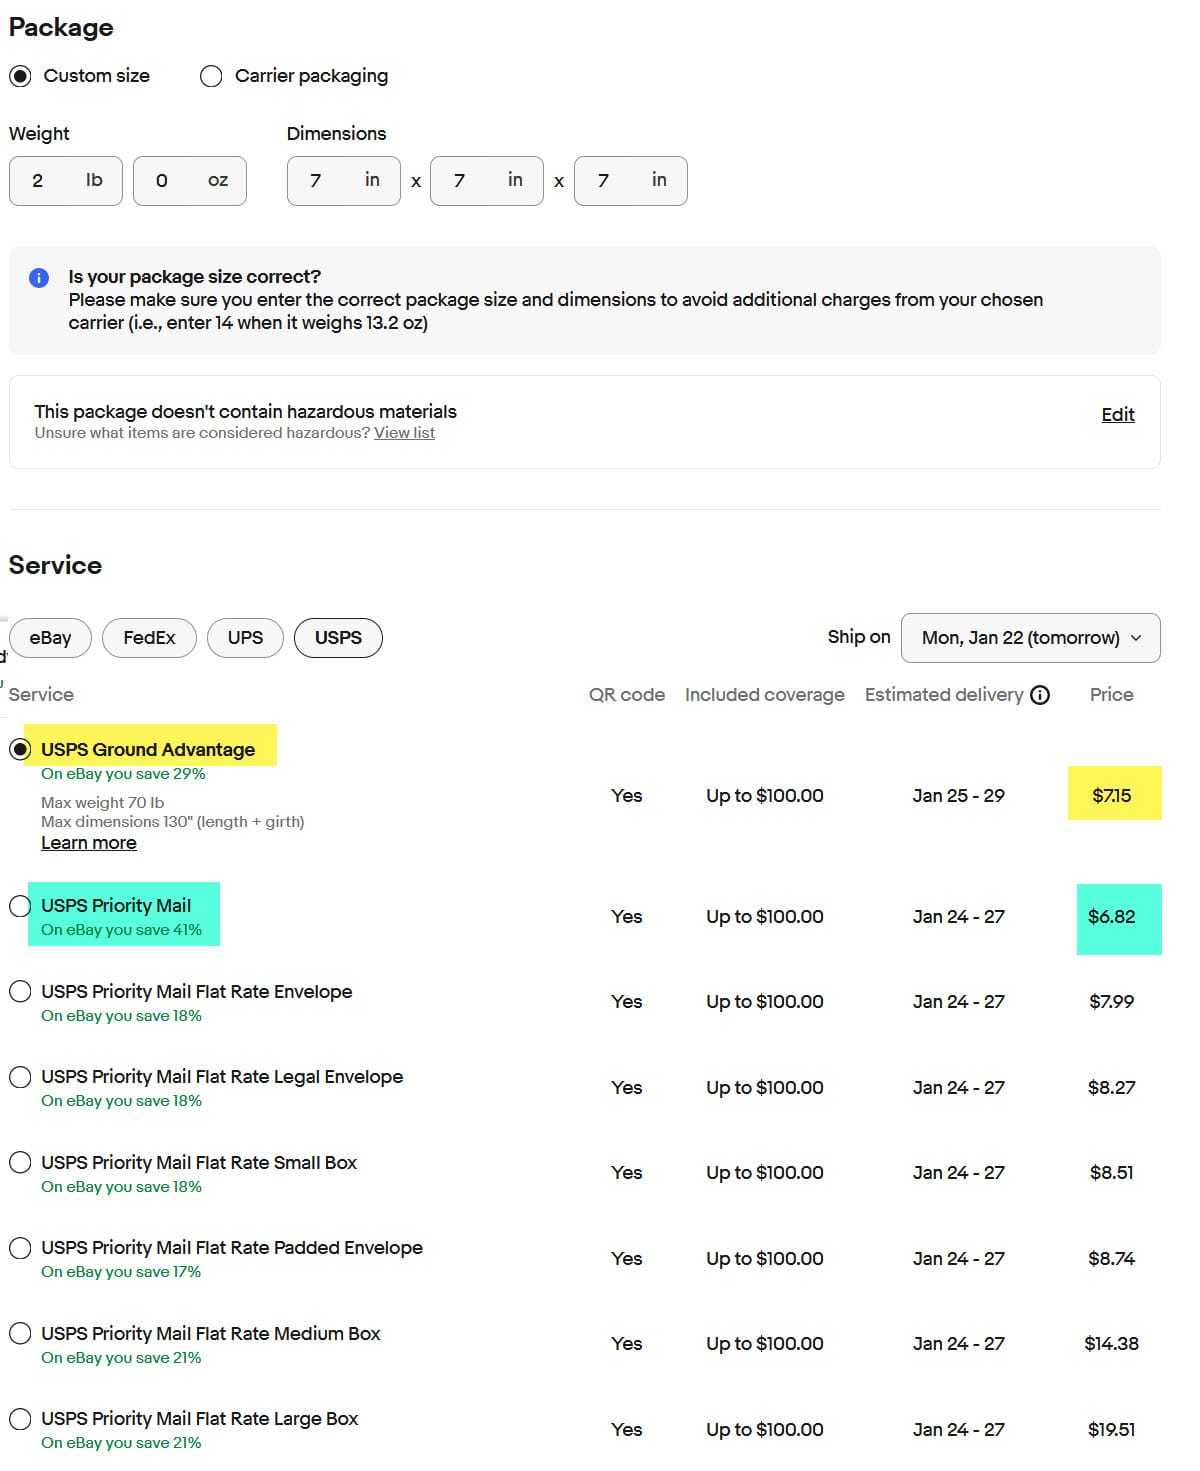Screen dimensions: 1200x1471
Task: Click Edit for hazardous materials
Action: [1117, 415]
